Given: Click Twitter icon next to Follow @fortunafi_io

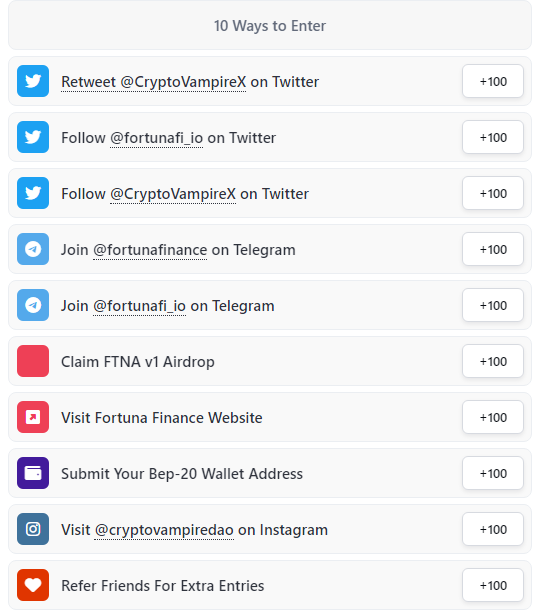Looking at the screenshot, I should [33, 137].
